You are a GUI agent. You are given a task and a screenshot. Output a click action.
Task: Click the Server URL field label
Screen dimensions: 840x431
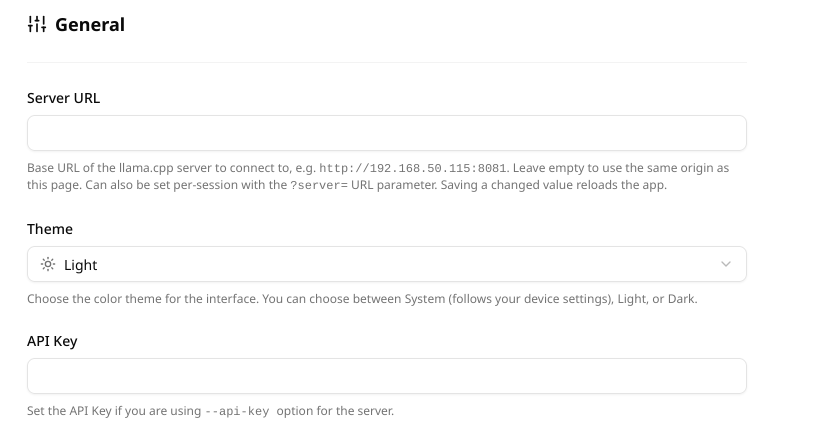63,98
